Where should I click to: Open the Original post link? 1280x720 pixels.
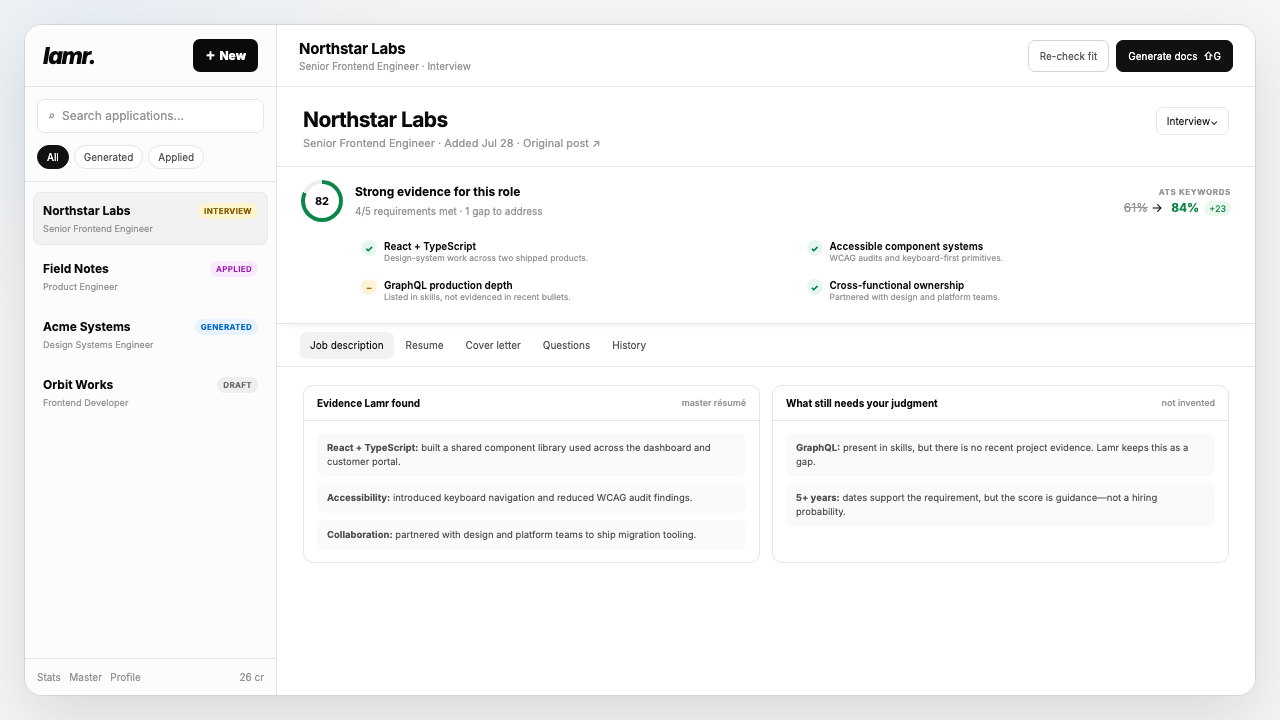pyautogui.click(x=561, y=143)
